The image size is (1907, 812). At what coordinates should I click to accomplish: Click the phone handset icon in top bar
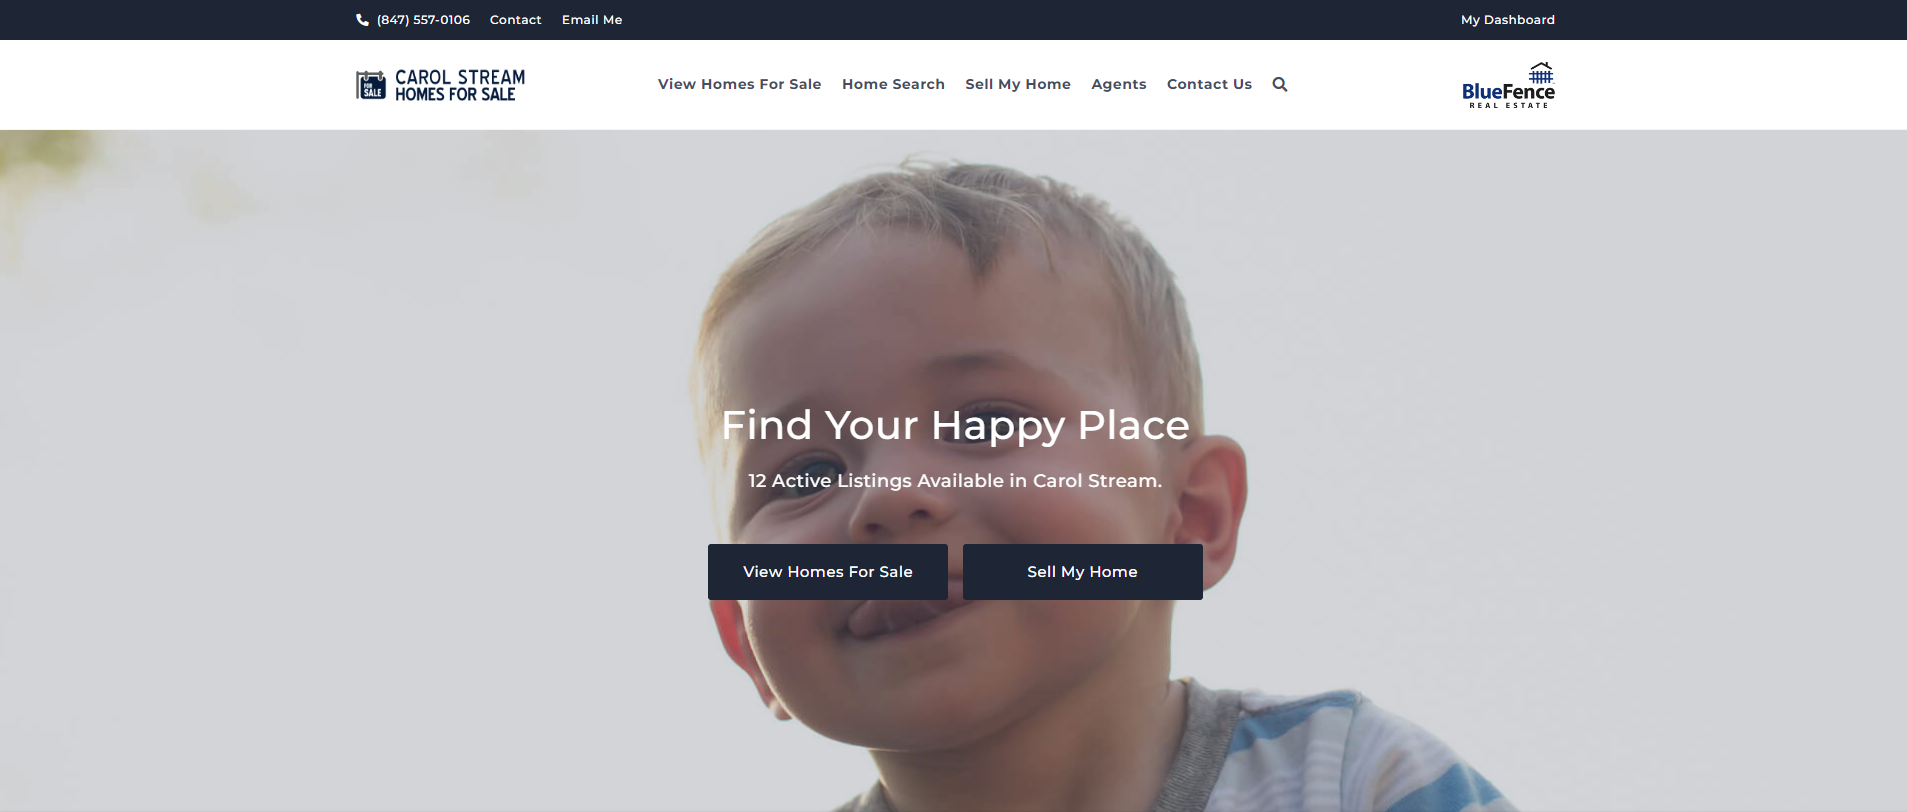point(362,20)
